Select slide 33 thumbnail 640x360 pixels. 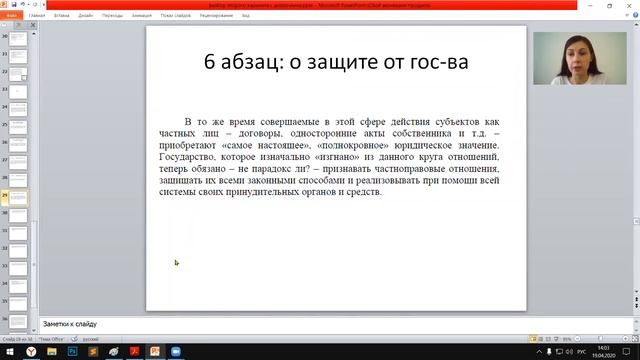18,268
